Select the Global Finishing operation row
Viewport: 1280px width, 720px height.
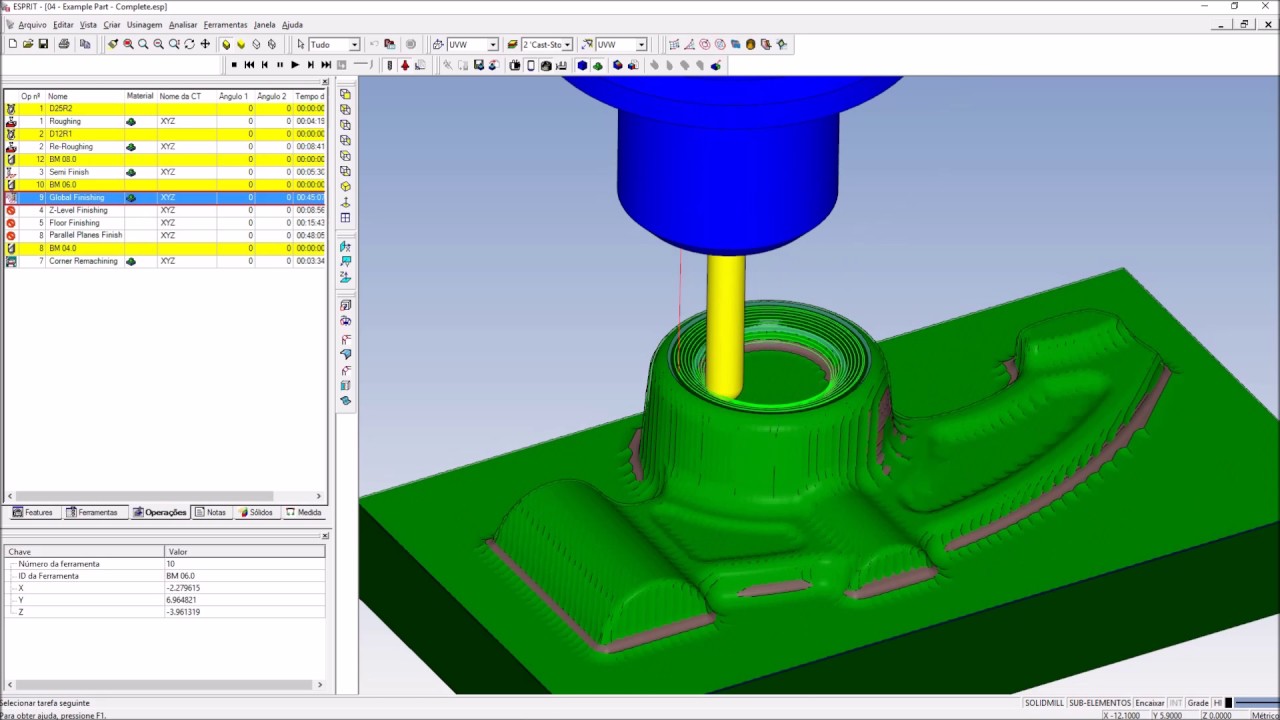[165, 197]
